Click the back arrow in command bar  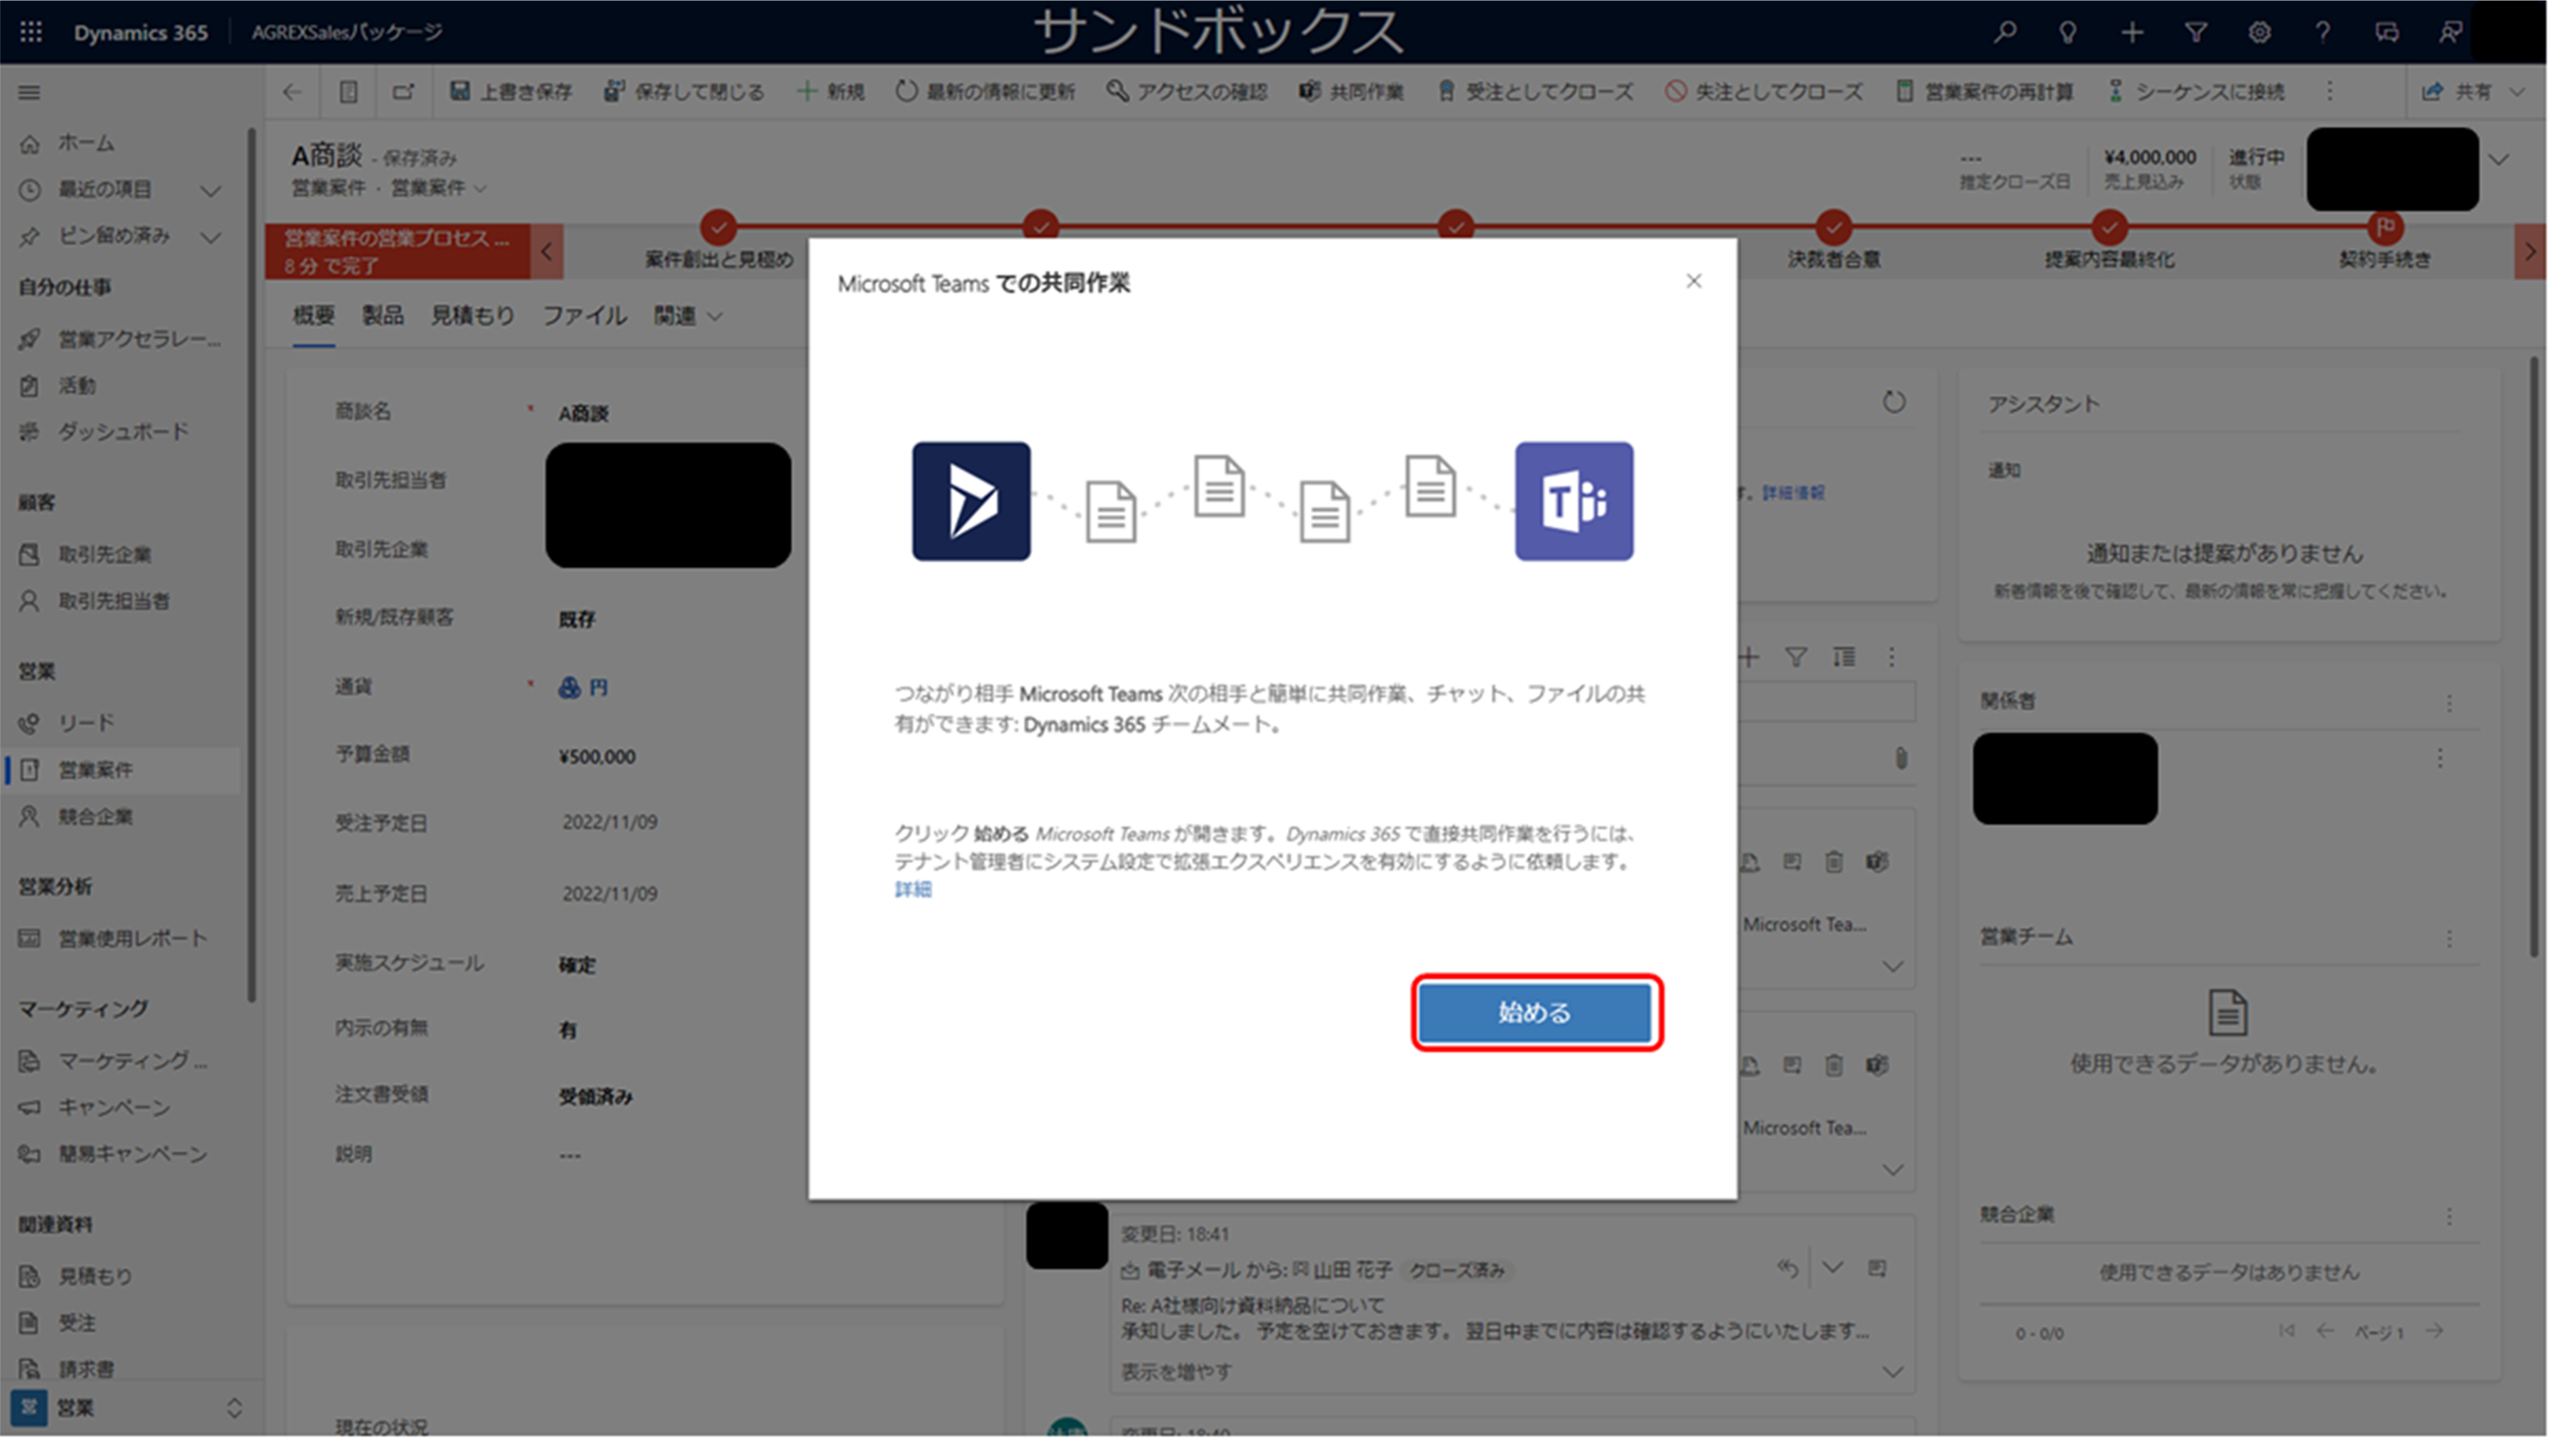coord(292,92)
